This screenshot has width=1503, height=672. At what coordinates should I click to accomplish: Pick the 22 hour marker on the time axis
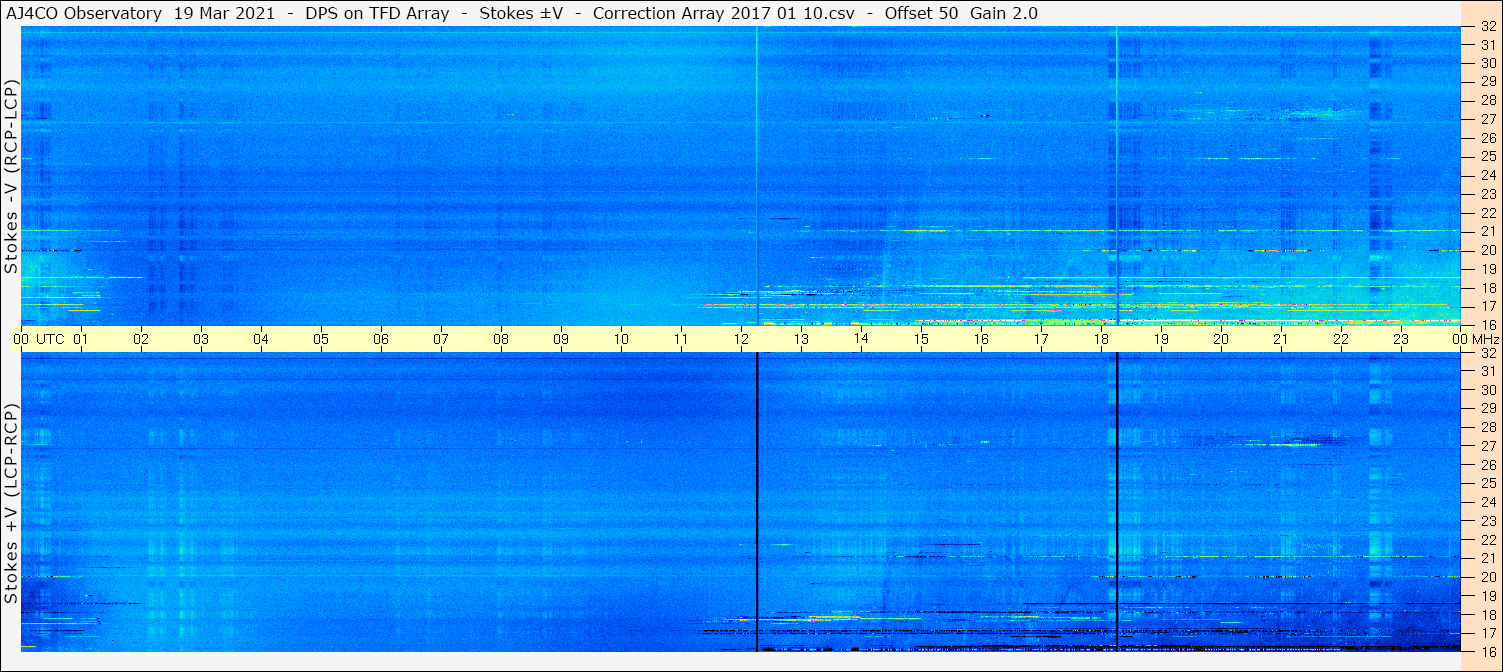(1341, 340)
